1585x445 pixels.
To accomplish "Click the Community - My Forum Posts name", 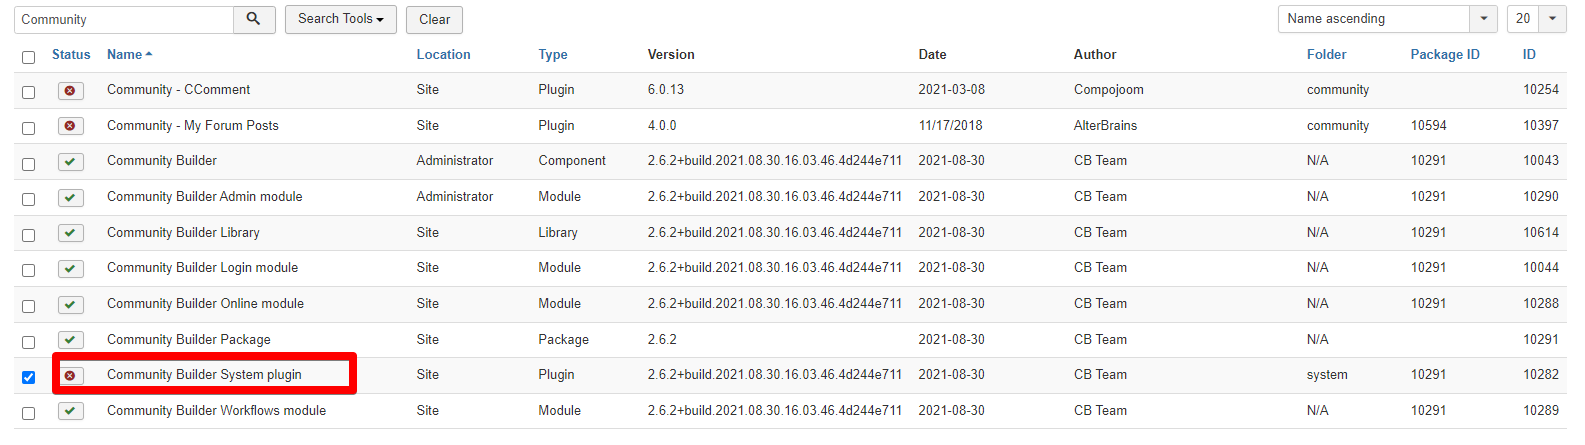I will click(193, 125).
